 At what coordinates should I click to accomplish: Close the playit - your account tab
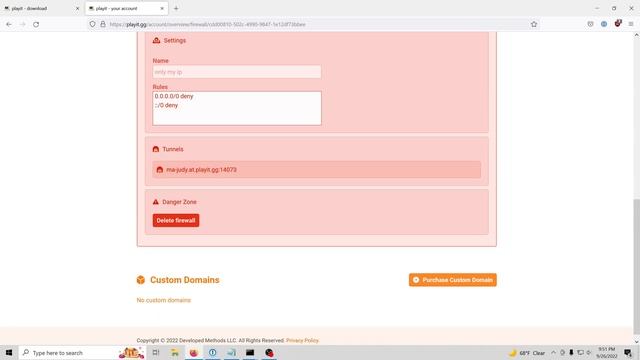pos(162,8)
